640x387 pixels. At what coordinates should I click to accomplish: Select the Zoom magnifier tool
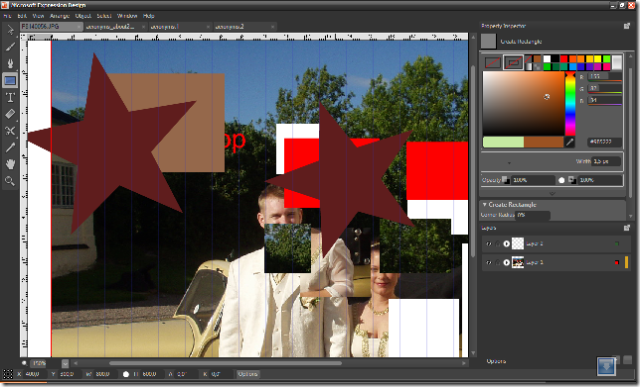click(10, 181)
